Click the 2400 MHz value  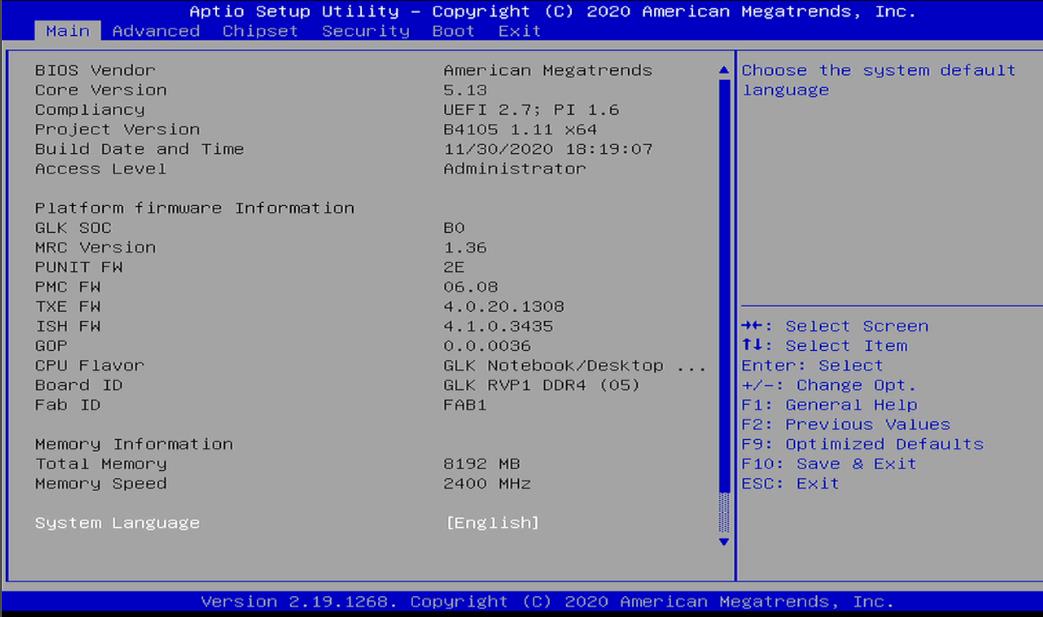pyautogui.click(x=487, y=483)
